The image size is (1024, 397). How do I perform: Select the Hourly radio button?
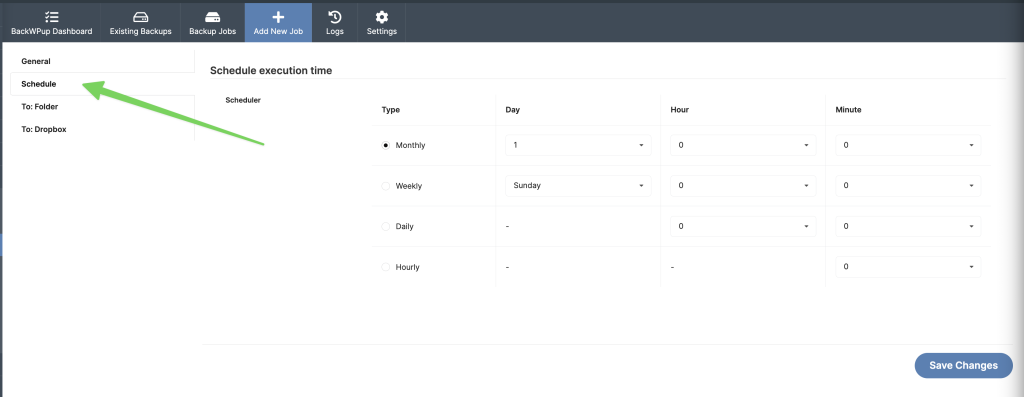(385, 267)
